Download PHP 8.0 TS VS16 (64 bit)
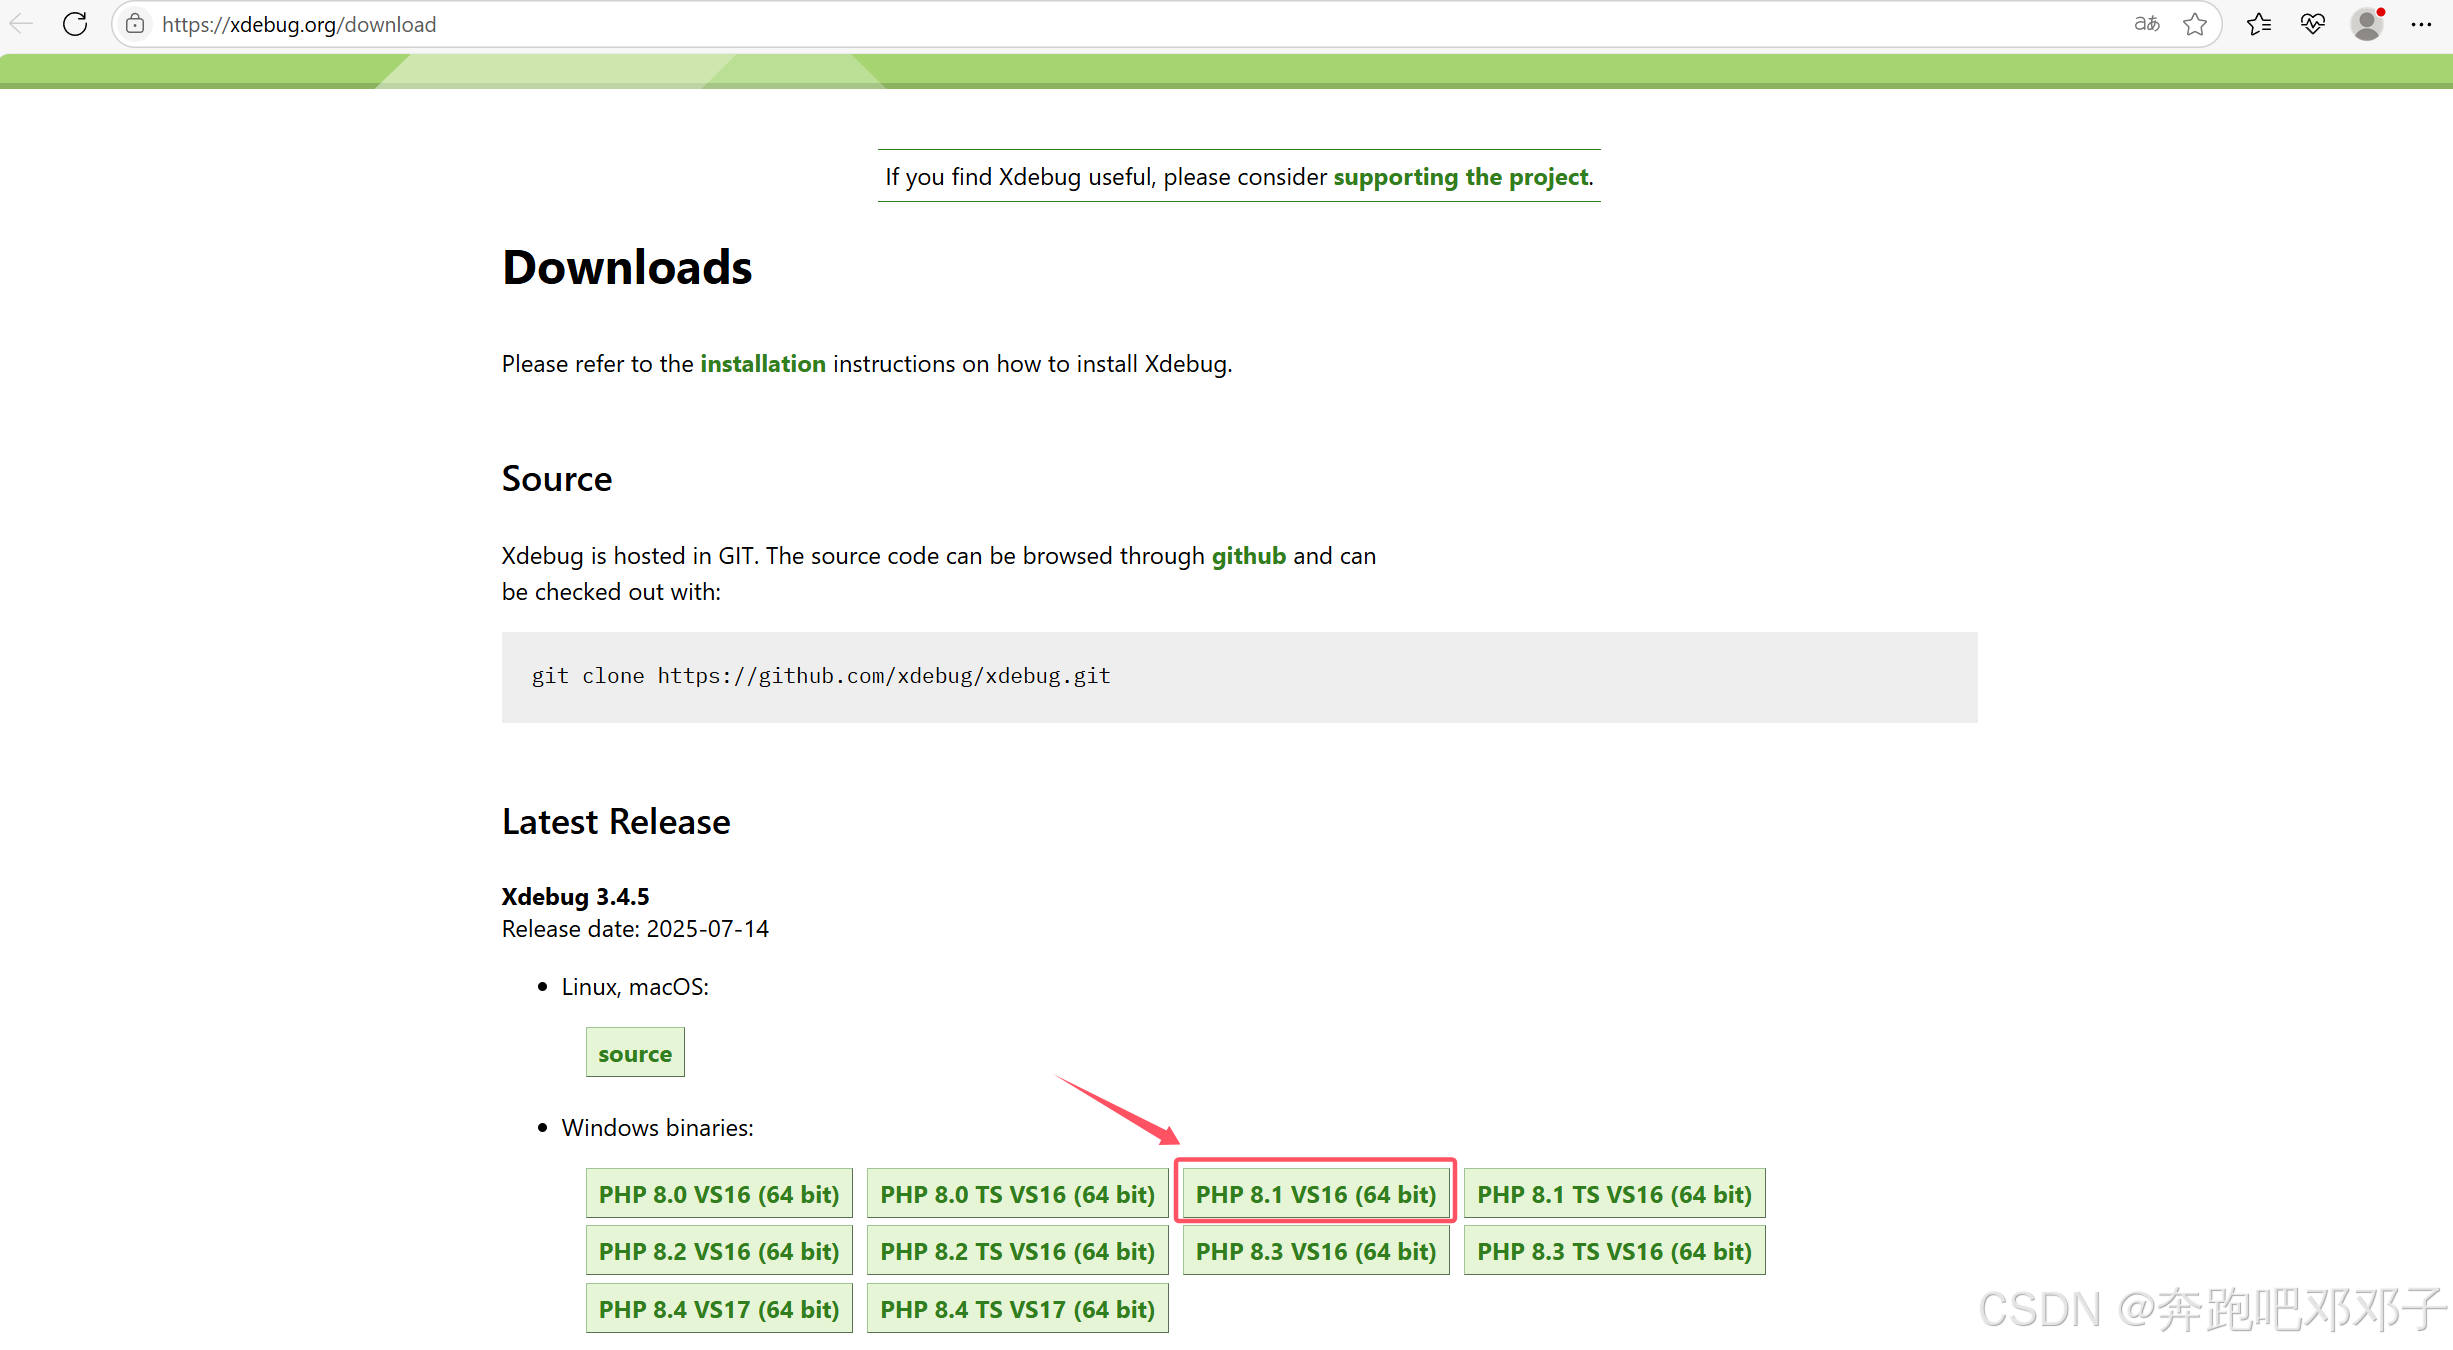This screenshot has width=2453, height=1350. [1017, 1194]
